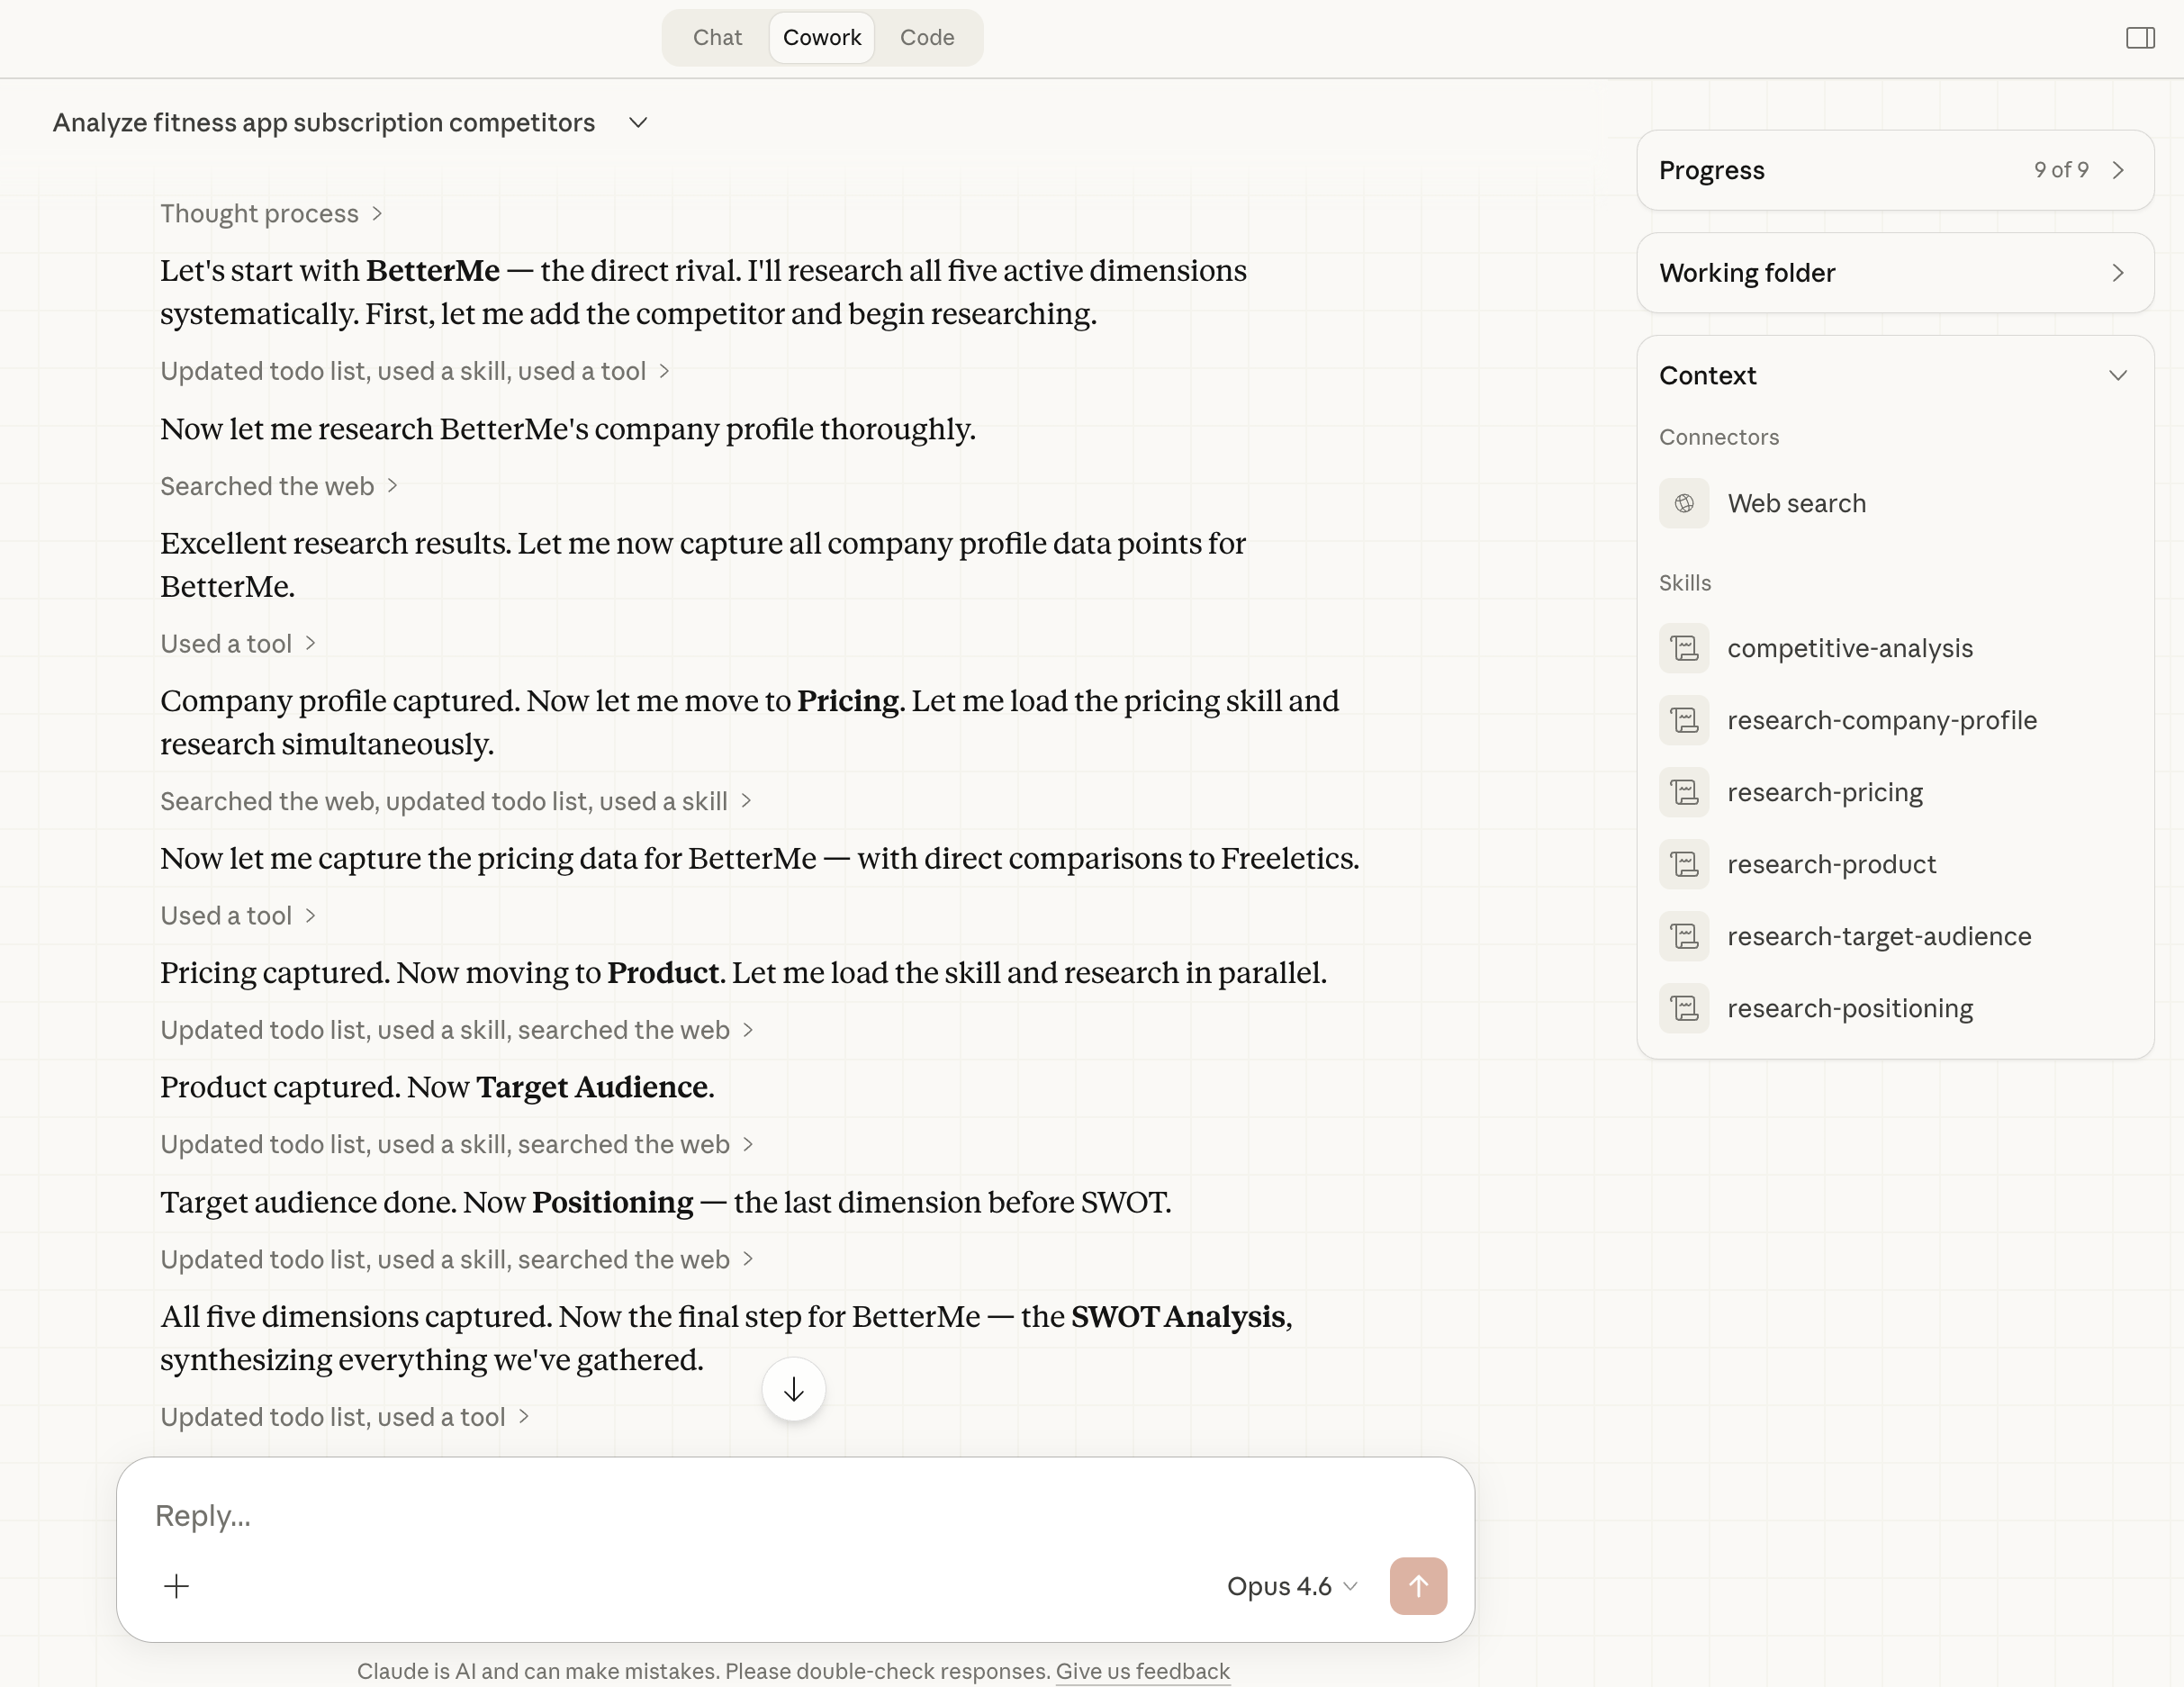Open the conversation title dropdown chevron
Viewport: 2184px width, 1687px height.
[x=638, y=122]
